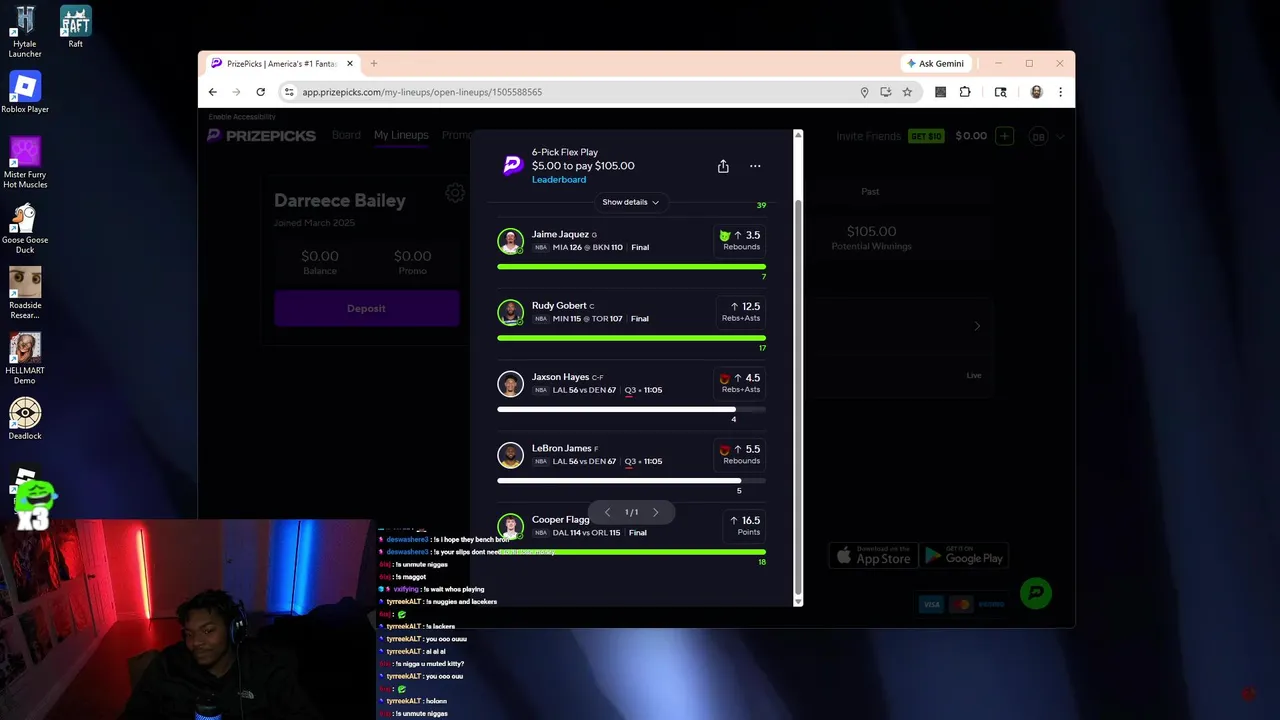1280x720 pixels.
Task: Open the Deadlock desktop shortcut
Action: click(25, 419)
